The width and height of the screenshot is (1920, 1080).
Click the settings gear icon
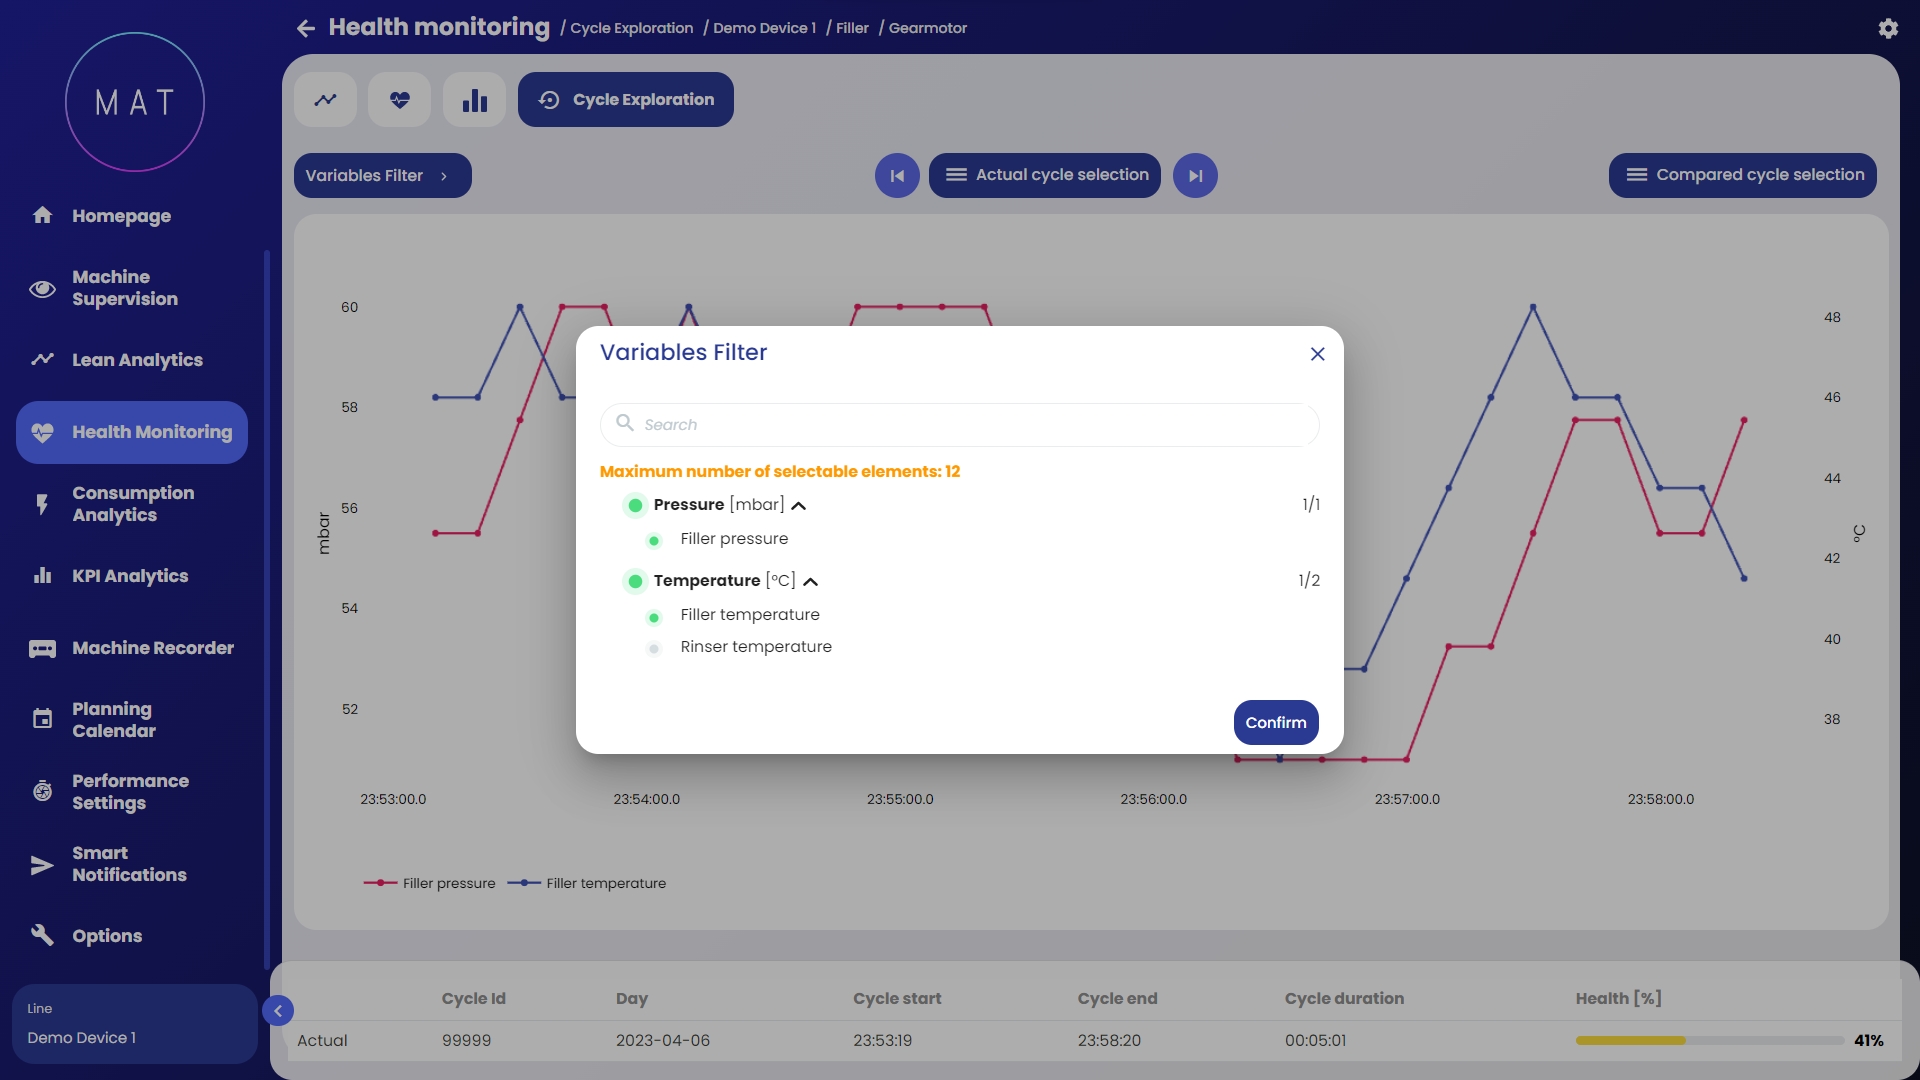tap(1887, 29)
